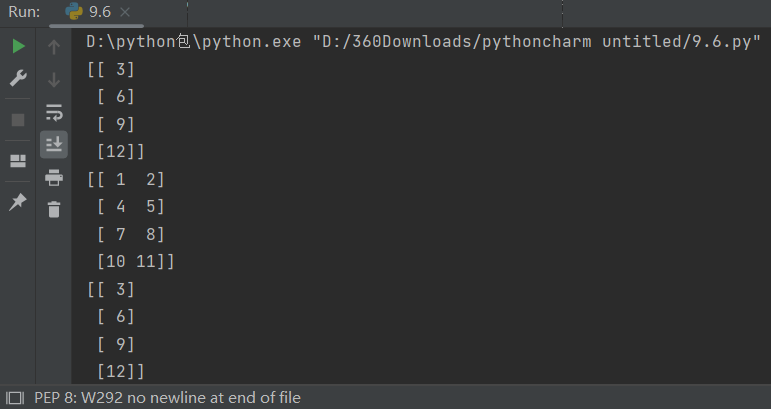Jump down the stack trace arrow

coord(54,79)
